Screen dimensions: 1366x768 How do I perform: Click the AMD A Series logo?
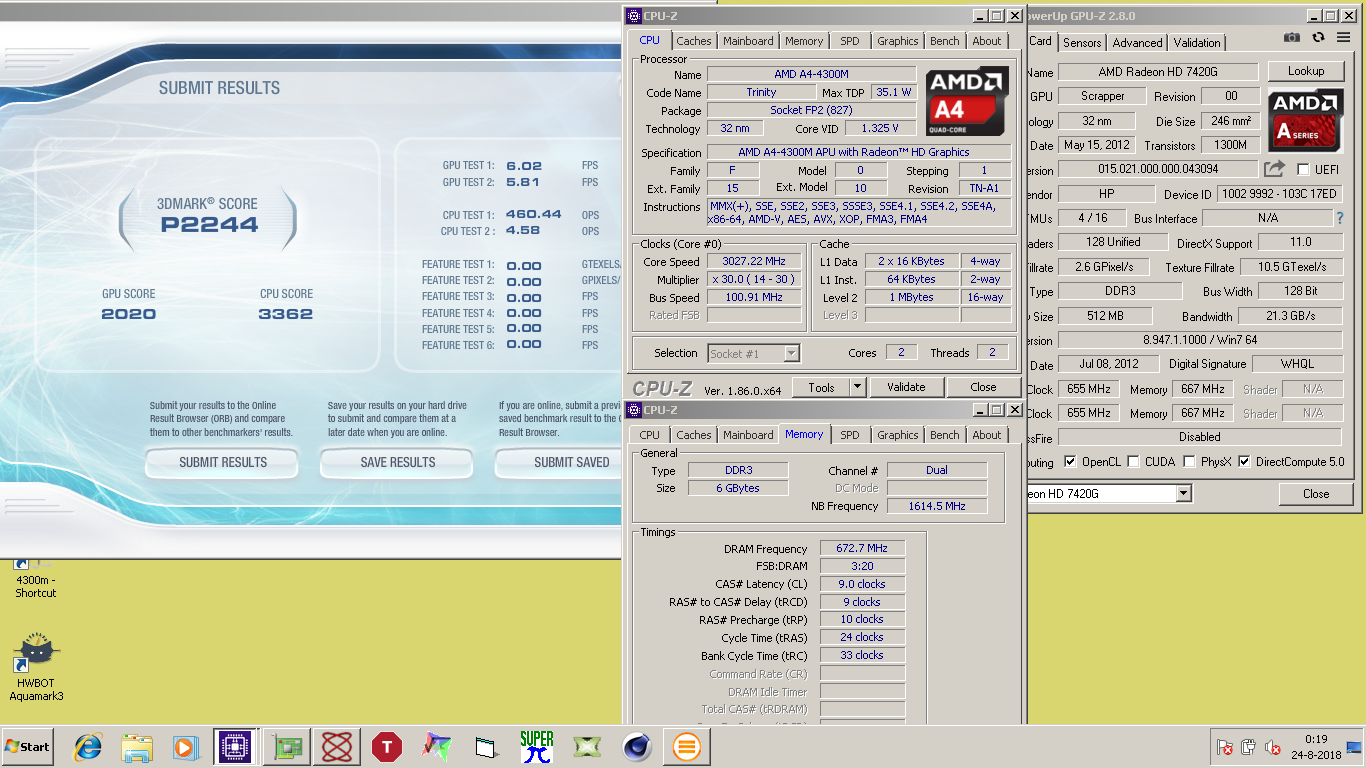click(x=1306, y=119)
